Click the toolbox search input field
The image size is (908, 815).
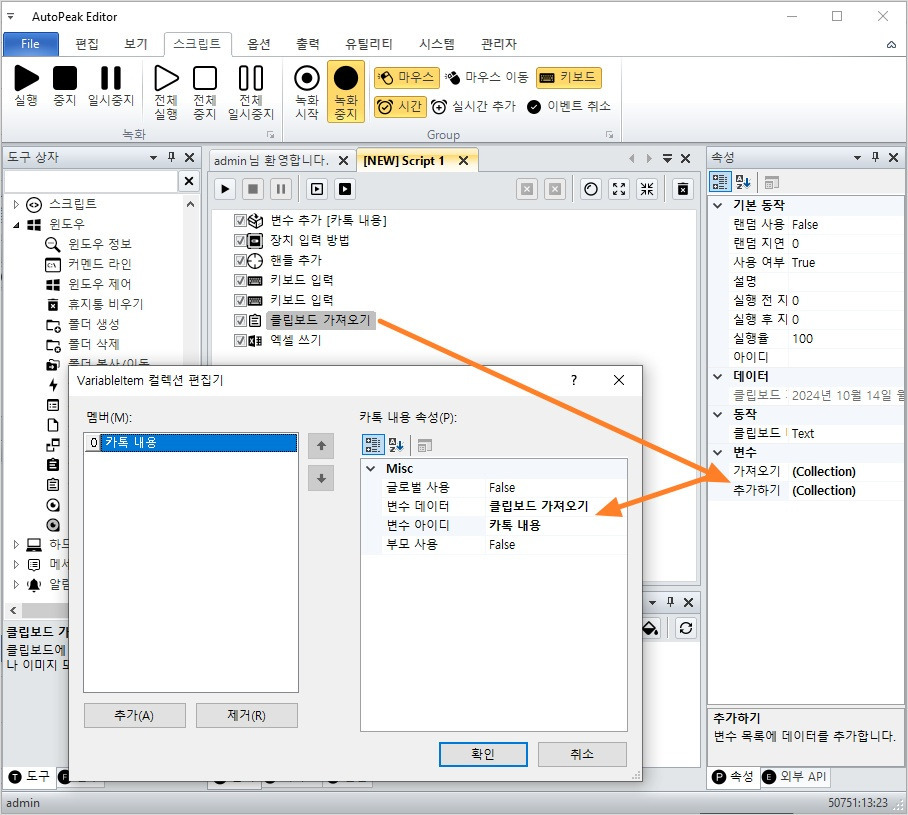point(90,181)
